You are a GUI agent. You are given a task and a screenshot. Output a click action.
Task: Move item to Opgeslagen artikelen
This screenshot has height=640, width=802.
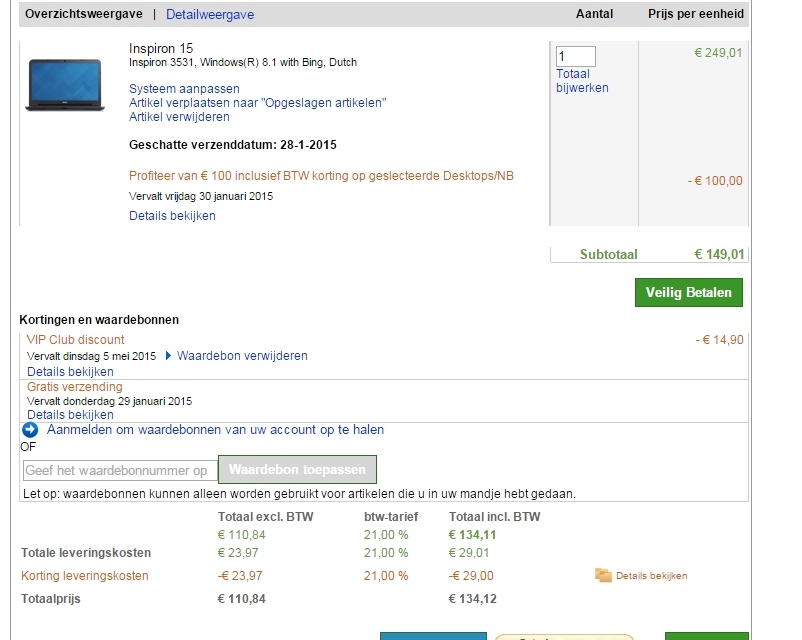(257, 103)
